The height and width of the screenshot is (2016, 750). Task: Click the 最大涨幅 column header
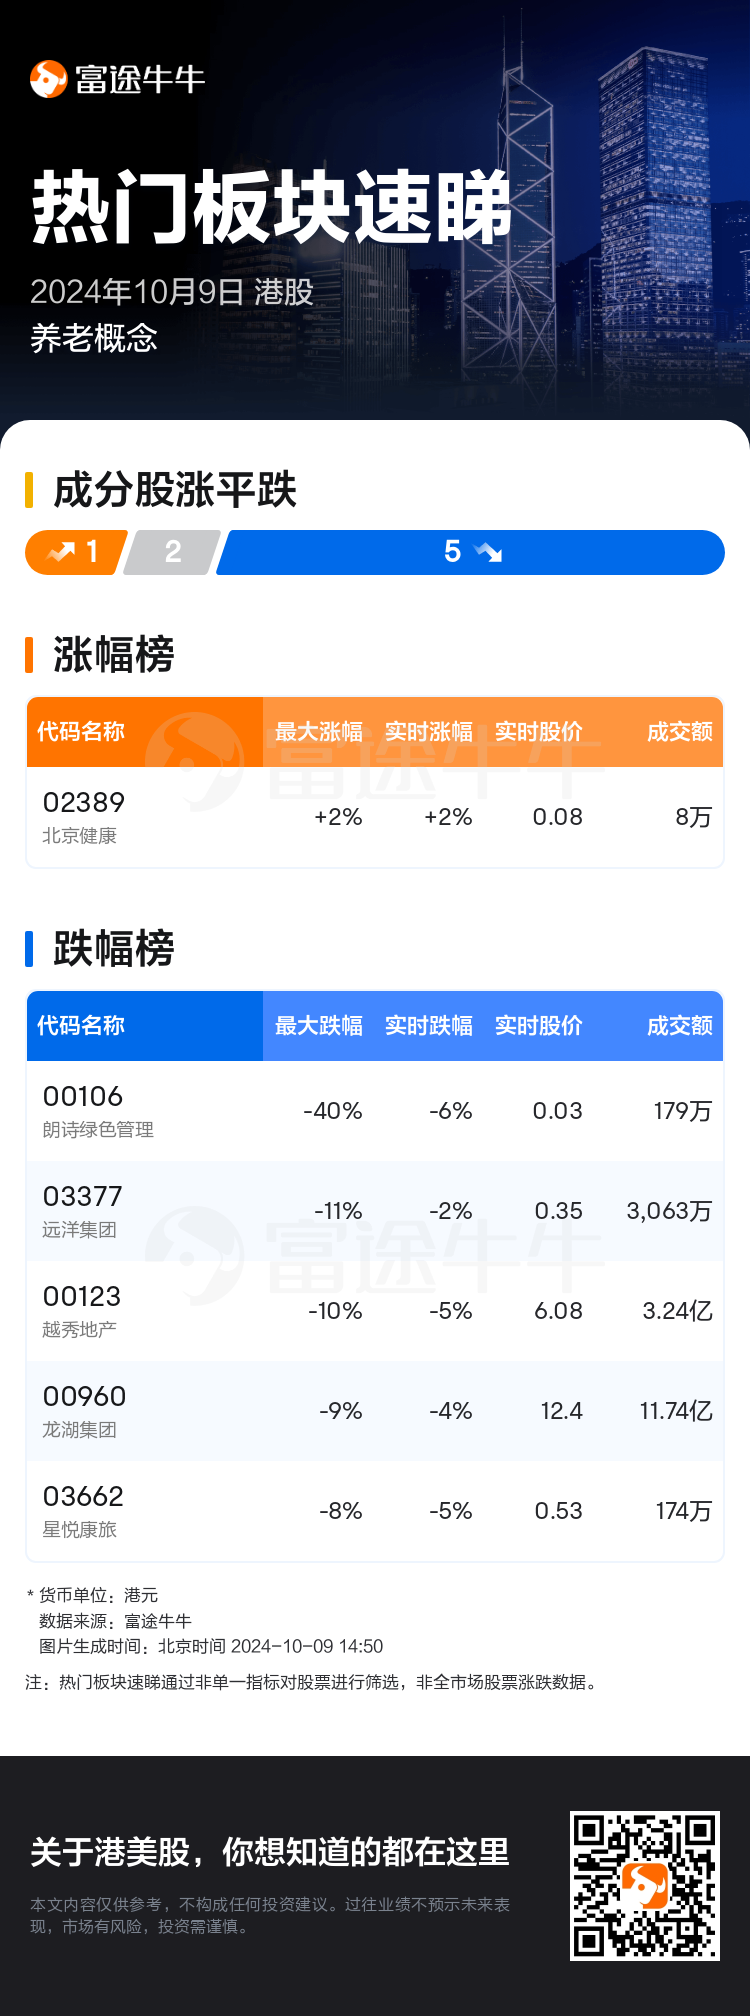point(319,732)
